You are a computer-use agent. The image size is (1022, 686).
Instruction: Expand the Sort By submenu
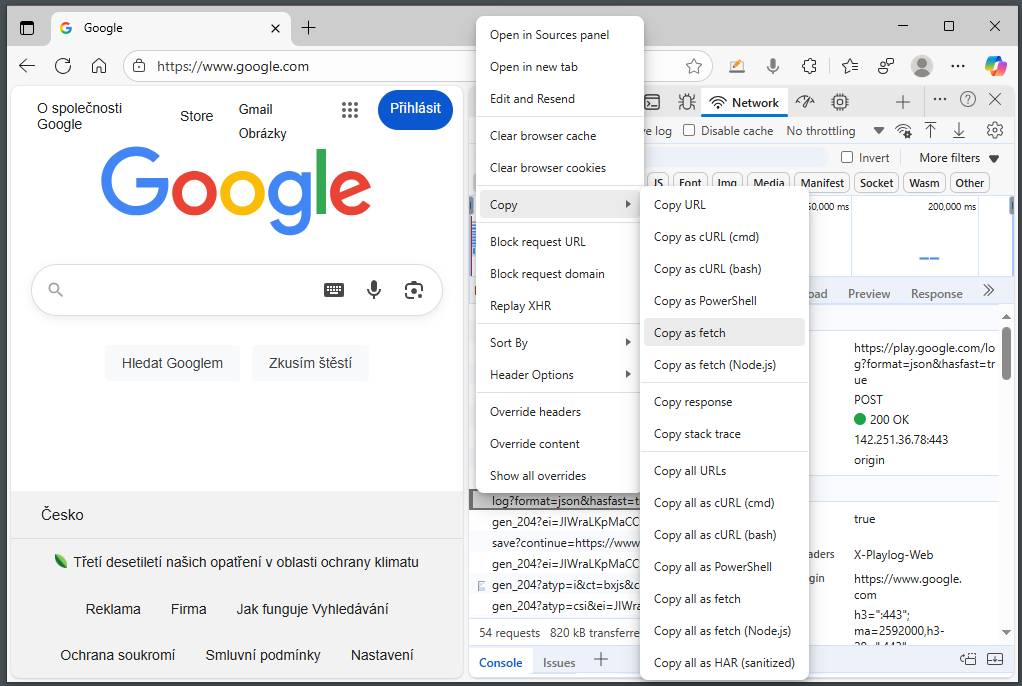click(x=559, y=343)
